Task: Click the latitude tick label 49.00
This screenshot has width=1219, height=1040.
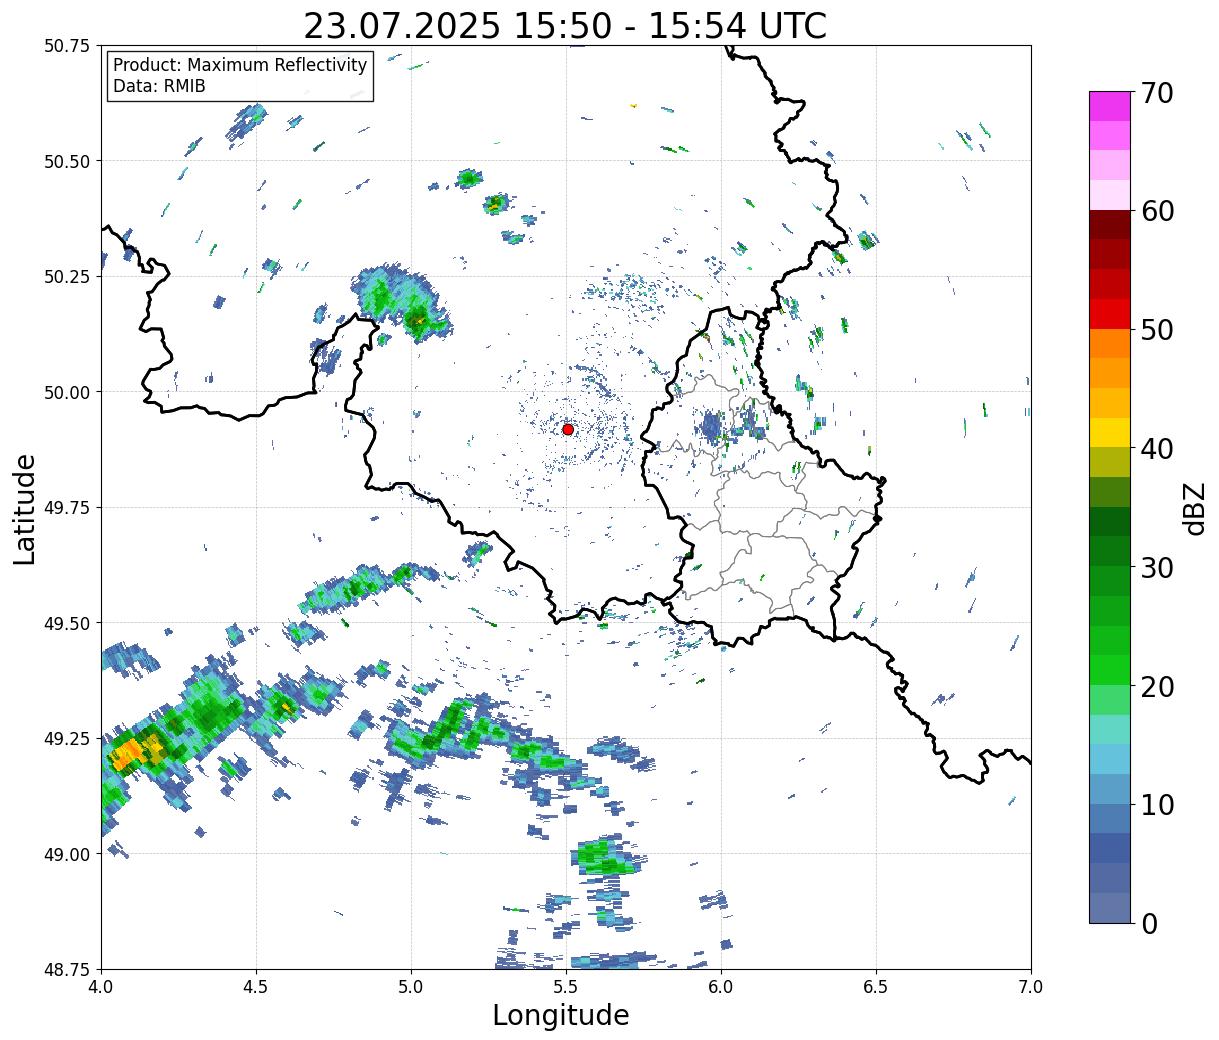Action: click(68, 854)
